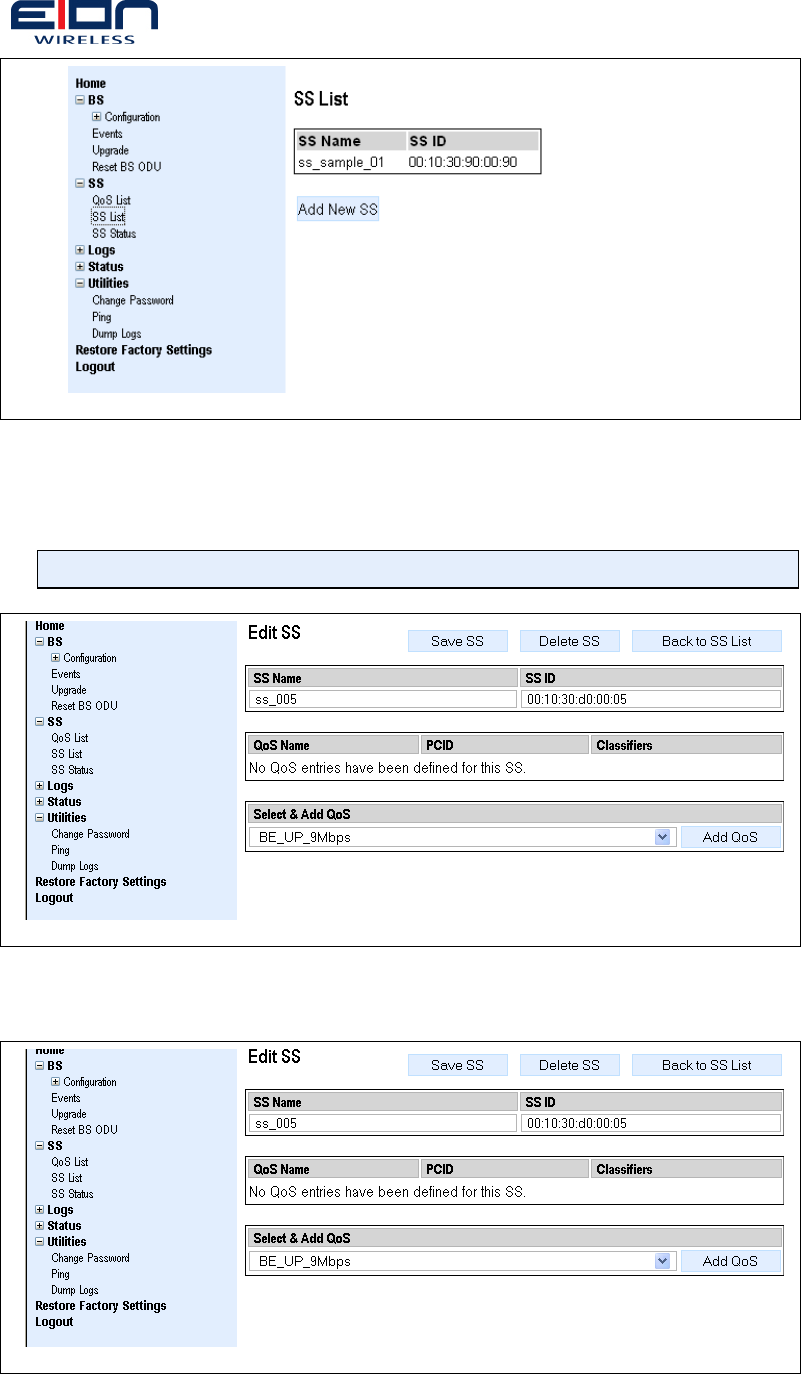Choose Restore Factory Settings in bottom Edit SS page
801x1374 pixels.
[x=101, y=1306]
